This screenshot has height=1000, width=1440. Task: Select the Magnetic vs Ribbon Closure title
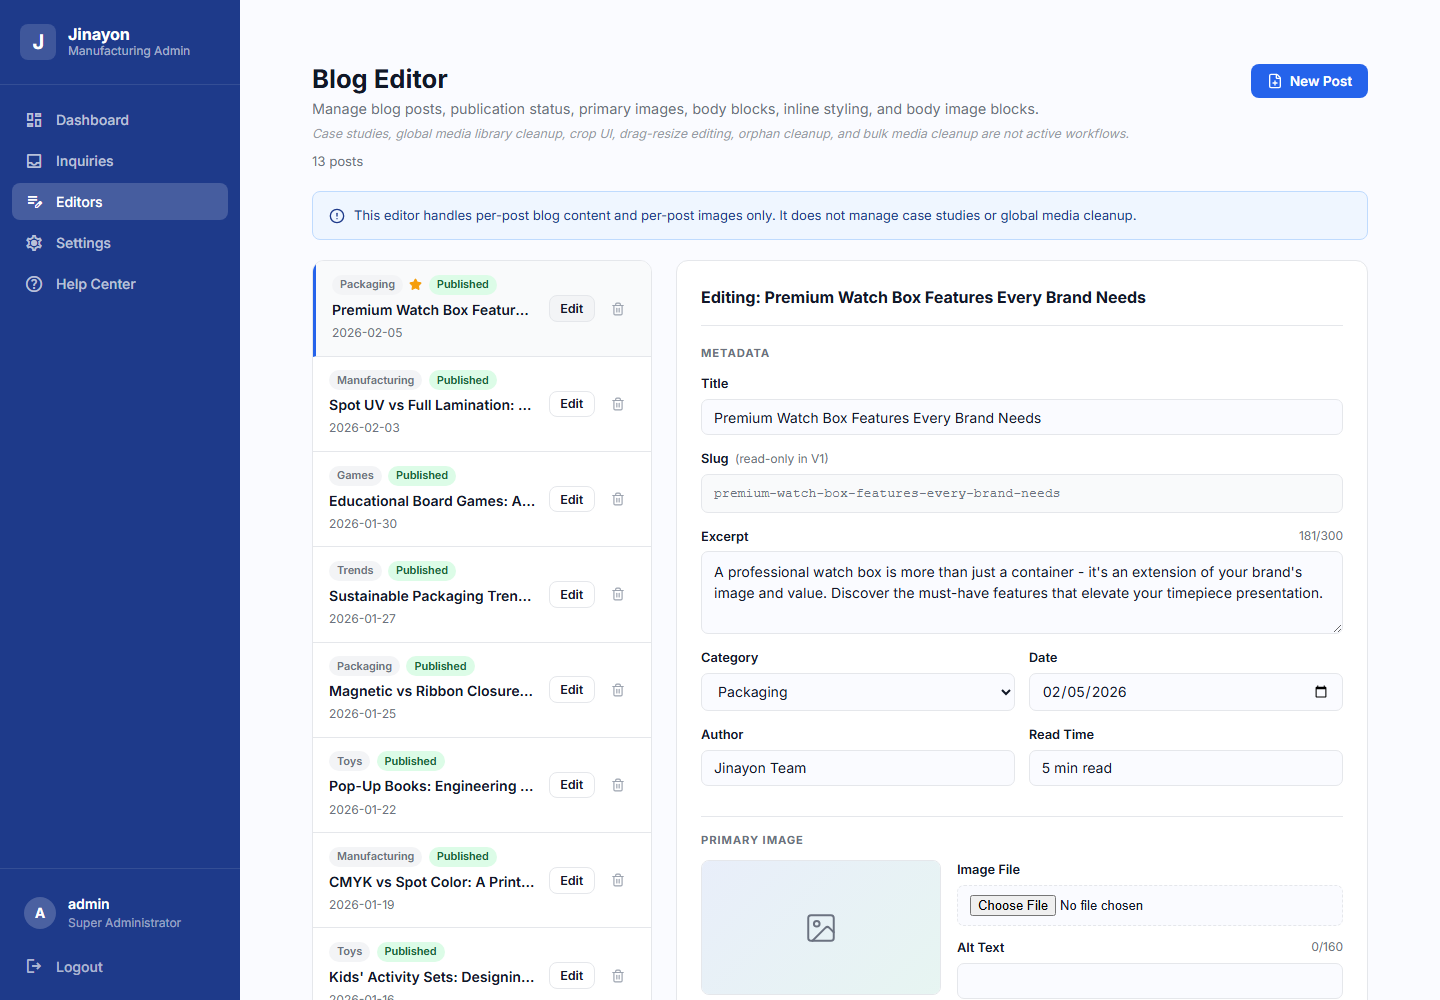[x=431, y=691]
